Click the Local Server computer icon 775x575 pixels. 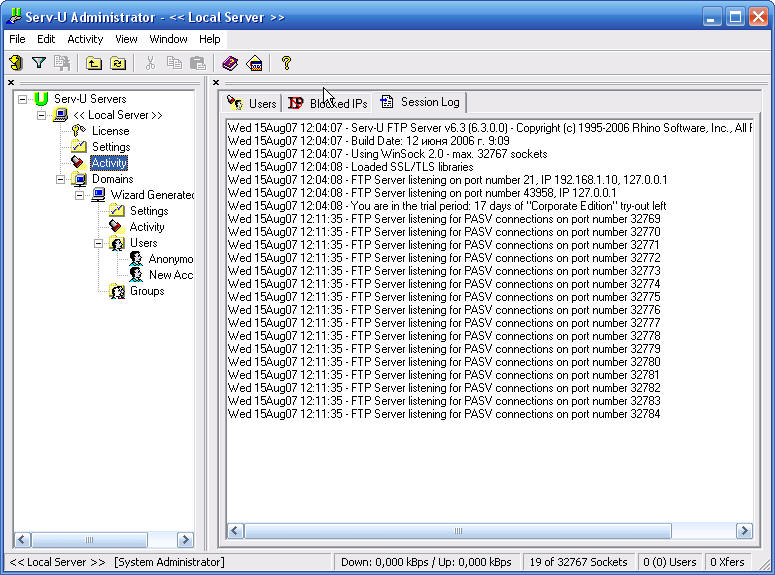(x=60, y=115)
